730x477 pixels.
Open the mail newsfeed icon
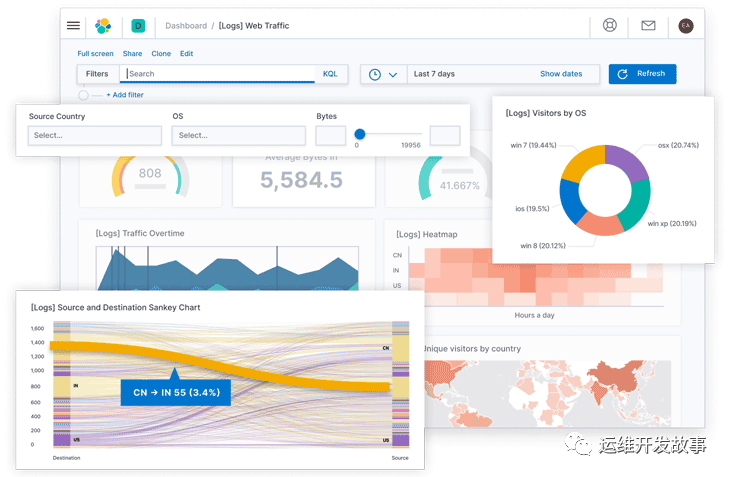[x=648, y=26]
